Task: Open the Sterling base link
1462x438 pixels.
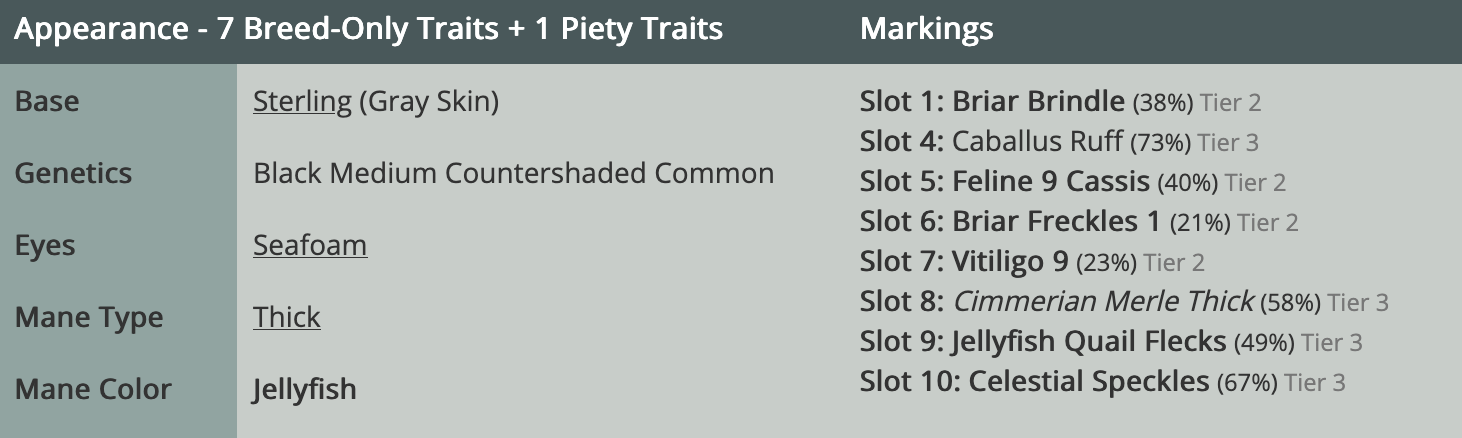Action: (302, 101)
